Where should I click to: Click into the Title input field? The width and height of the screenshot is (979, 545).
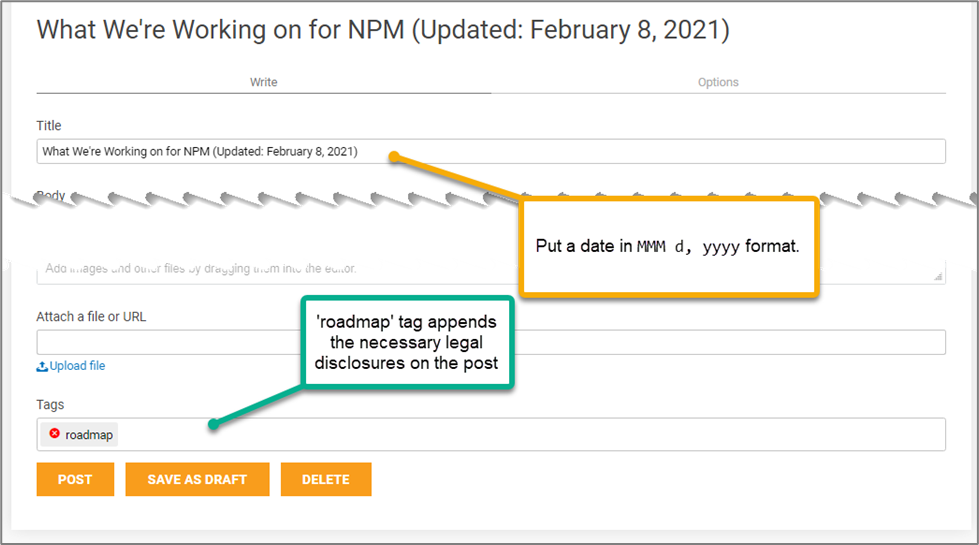[491, 151]
